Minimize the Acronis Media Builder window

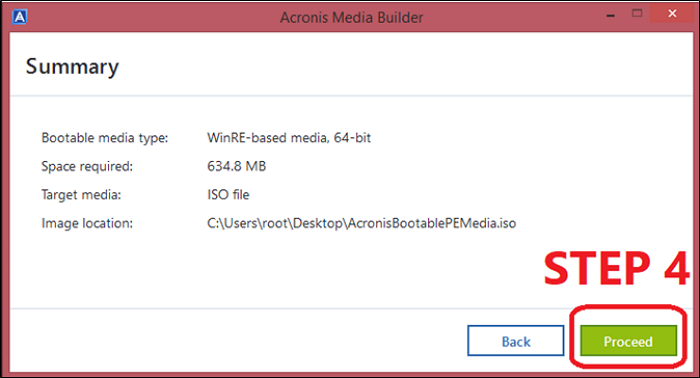click(611, 15)
